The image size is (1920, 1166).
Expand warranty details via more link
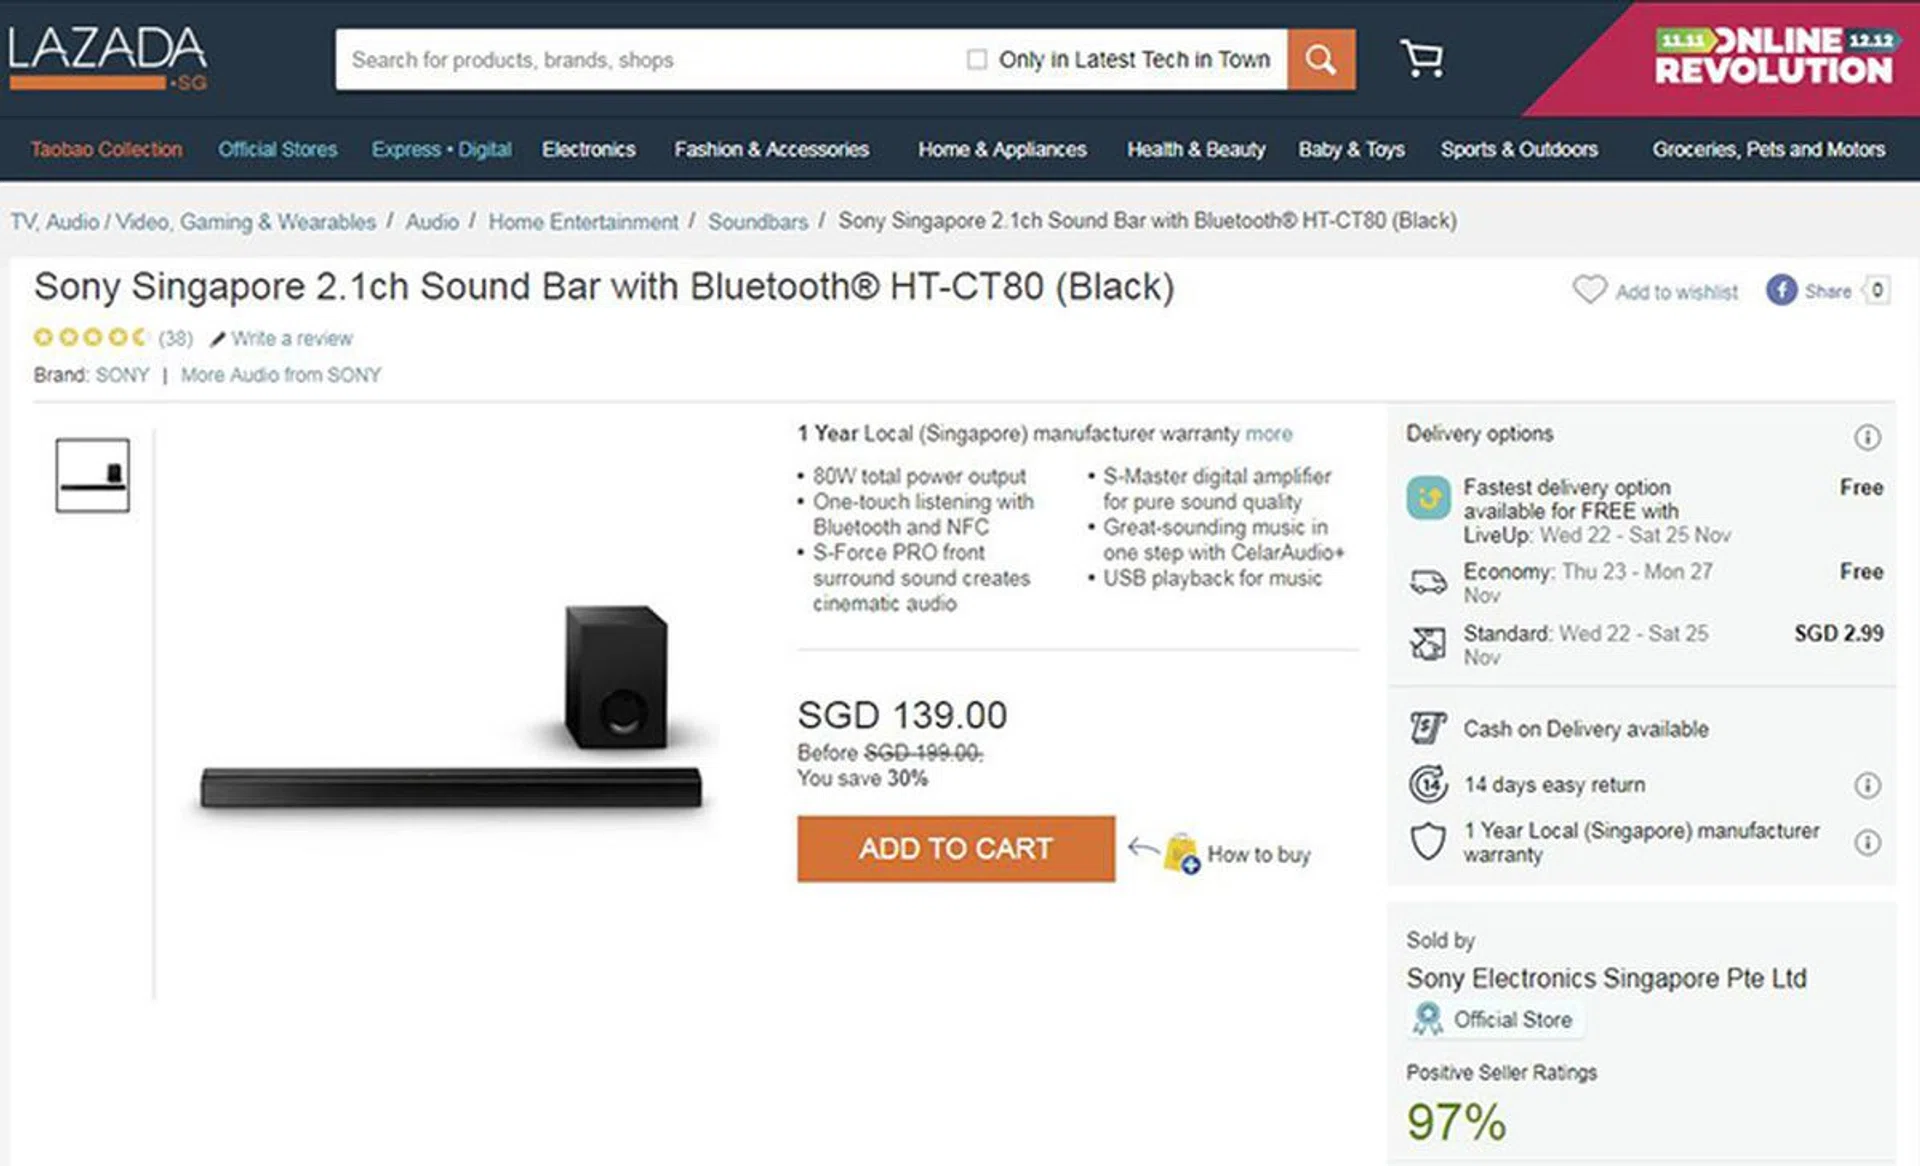coord(1268,434)
